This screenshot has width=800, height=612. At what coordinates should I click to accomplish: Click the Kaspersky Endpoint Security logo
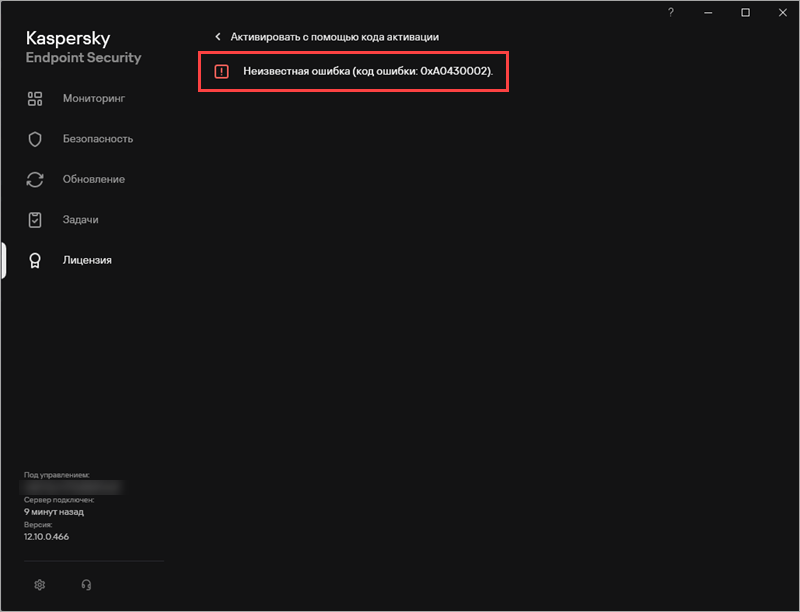coord(84,47)
